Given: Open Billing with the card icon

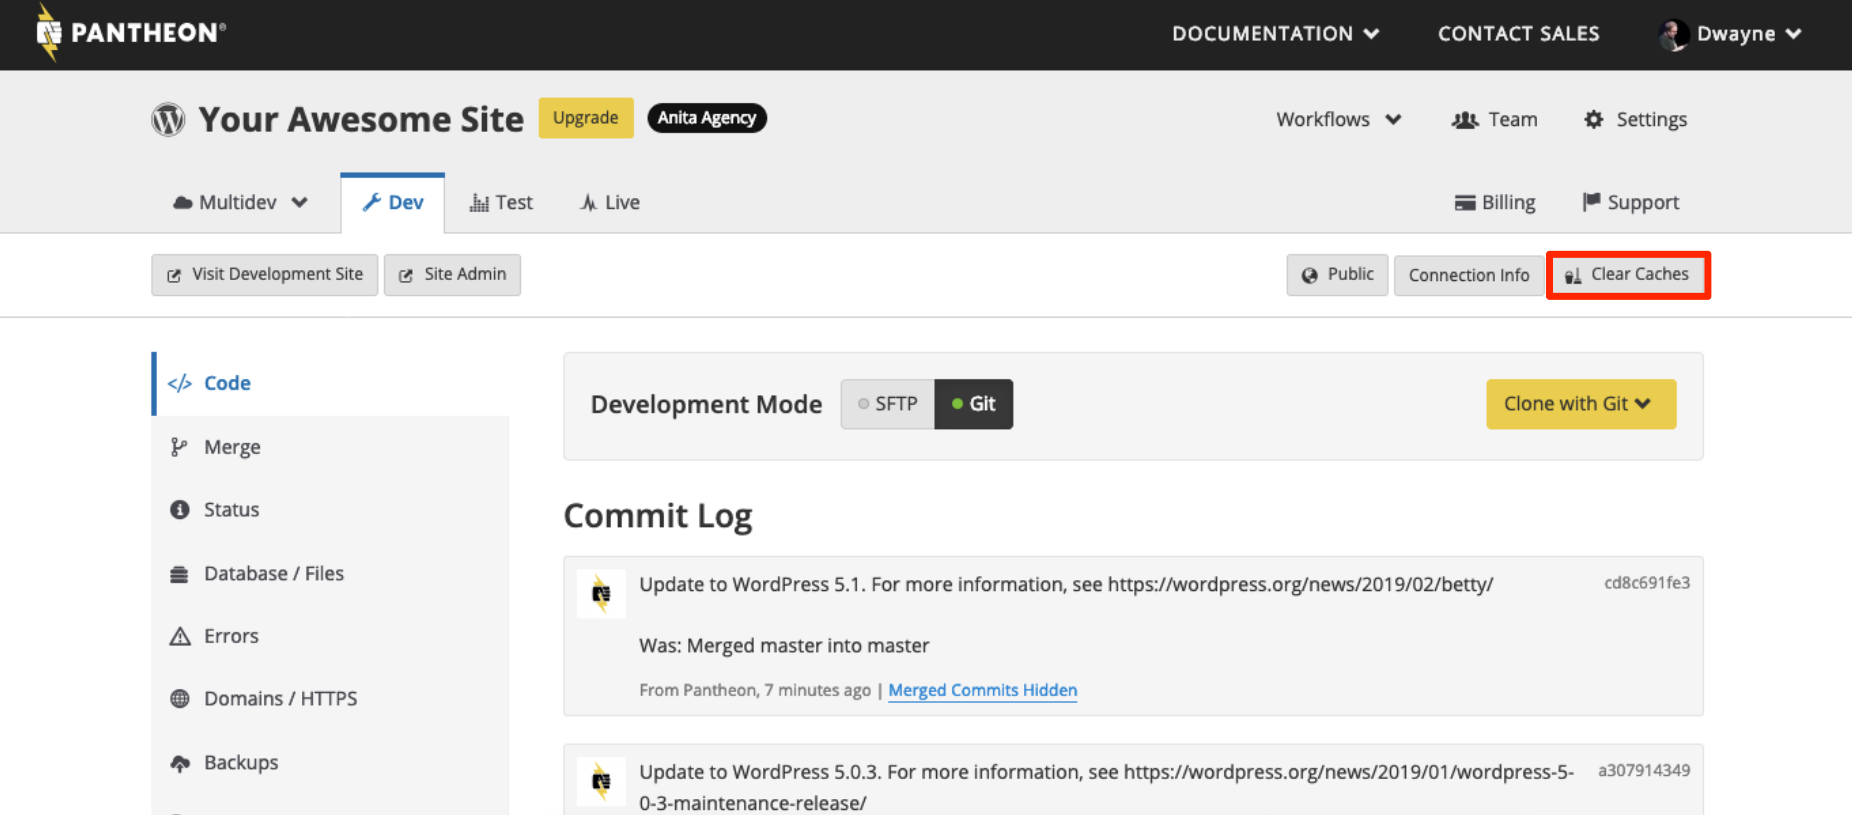Looking at the screenshot, I should 1494,203.
